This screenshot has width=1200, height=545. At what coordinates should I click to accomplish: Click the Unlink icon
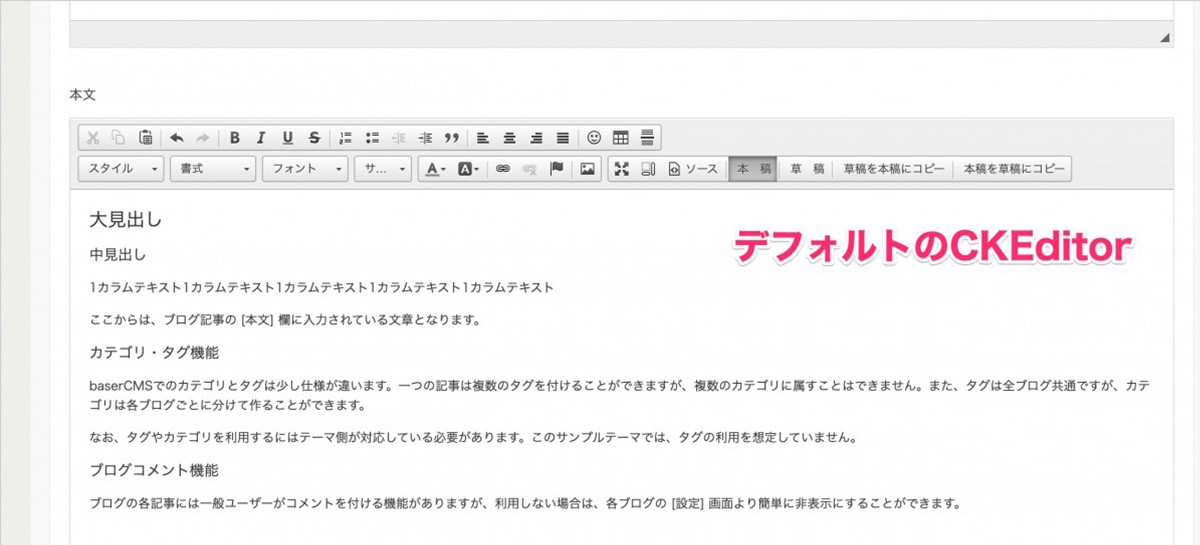[x=530, y=169]
